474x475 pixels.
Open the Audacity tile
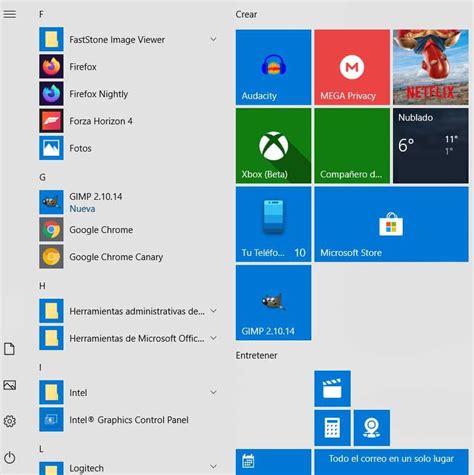pos(273,67)
